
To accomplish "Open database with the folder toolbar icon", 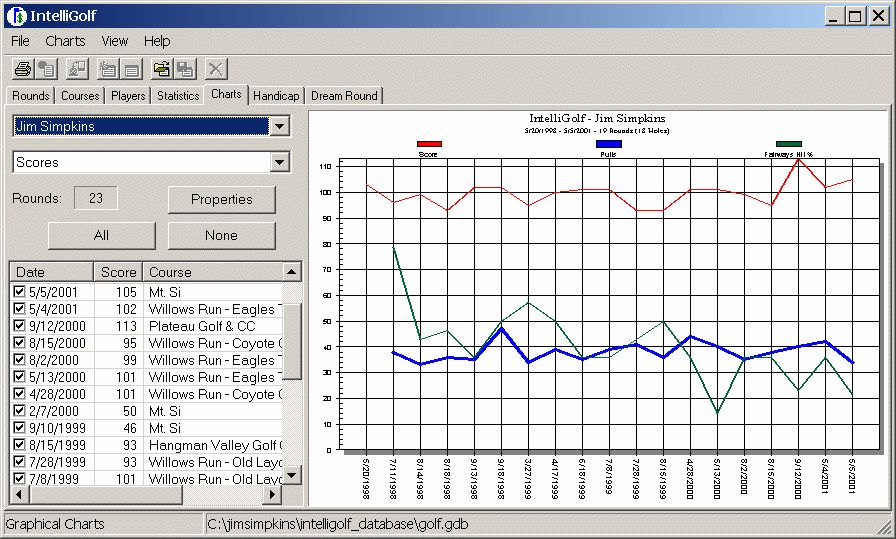I will (161, 69).
